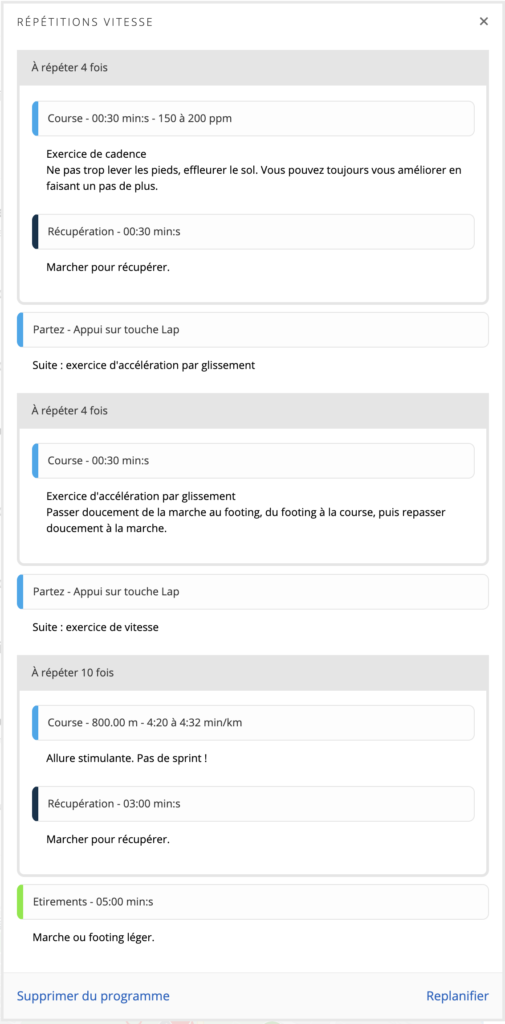The image size is (505, 1024).
Task: Select the Récupération 00:30 min:s step
Action: point(253,232)
